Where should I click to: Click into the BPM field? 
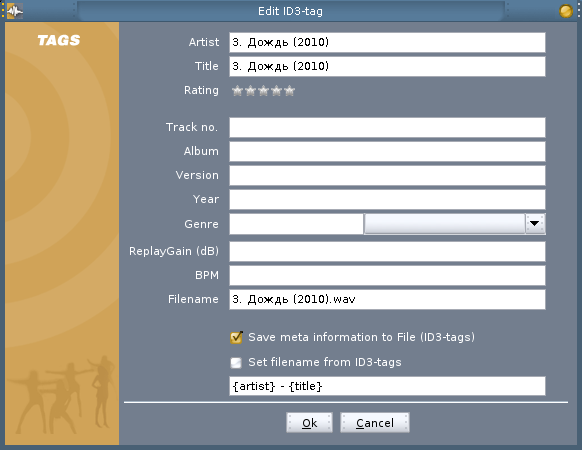387,275
